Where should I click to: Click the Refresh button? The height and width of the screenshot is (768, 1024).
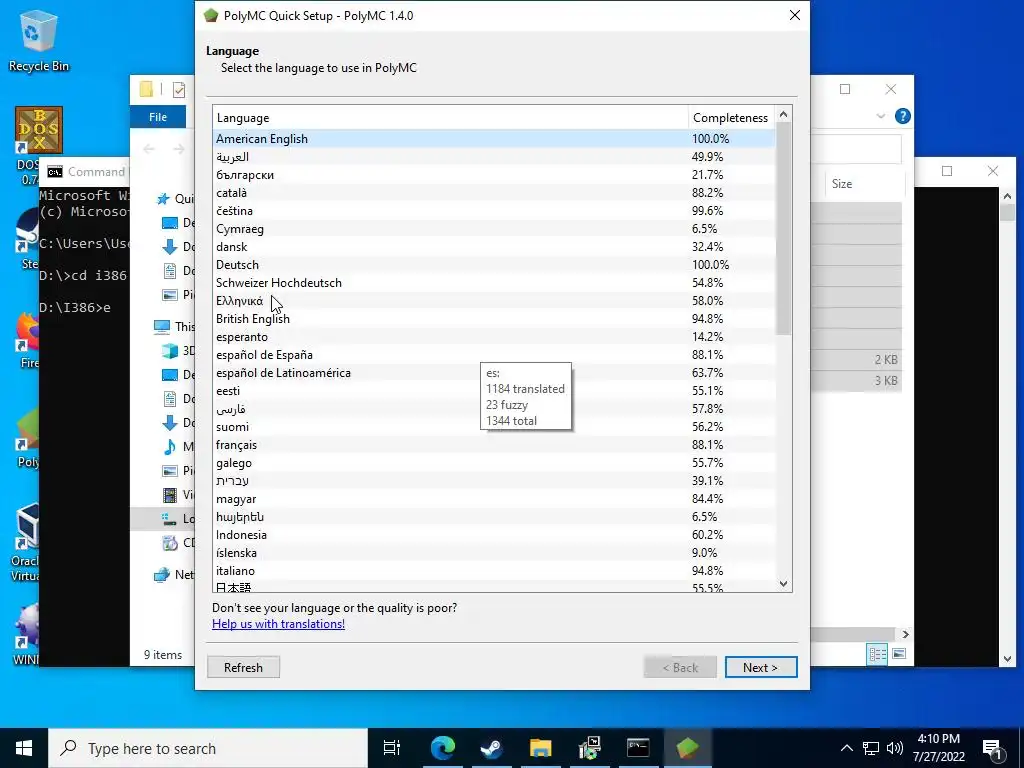pos(243,667)
